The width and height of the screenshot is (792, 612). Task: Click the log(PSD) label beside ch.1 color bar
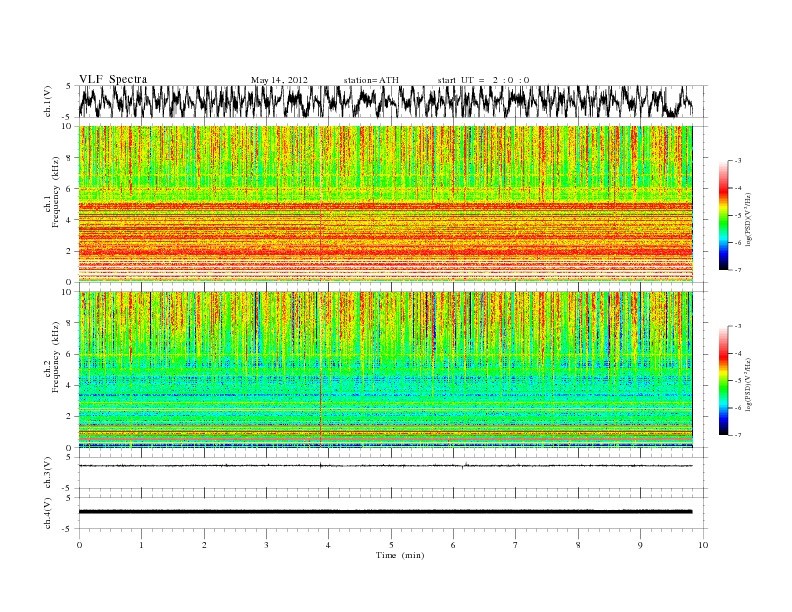click(x=748, y=218)
